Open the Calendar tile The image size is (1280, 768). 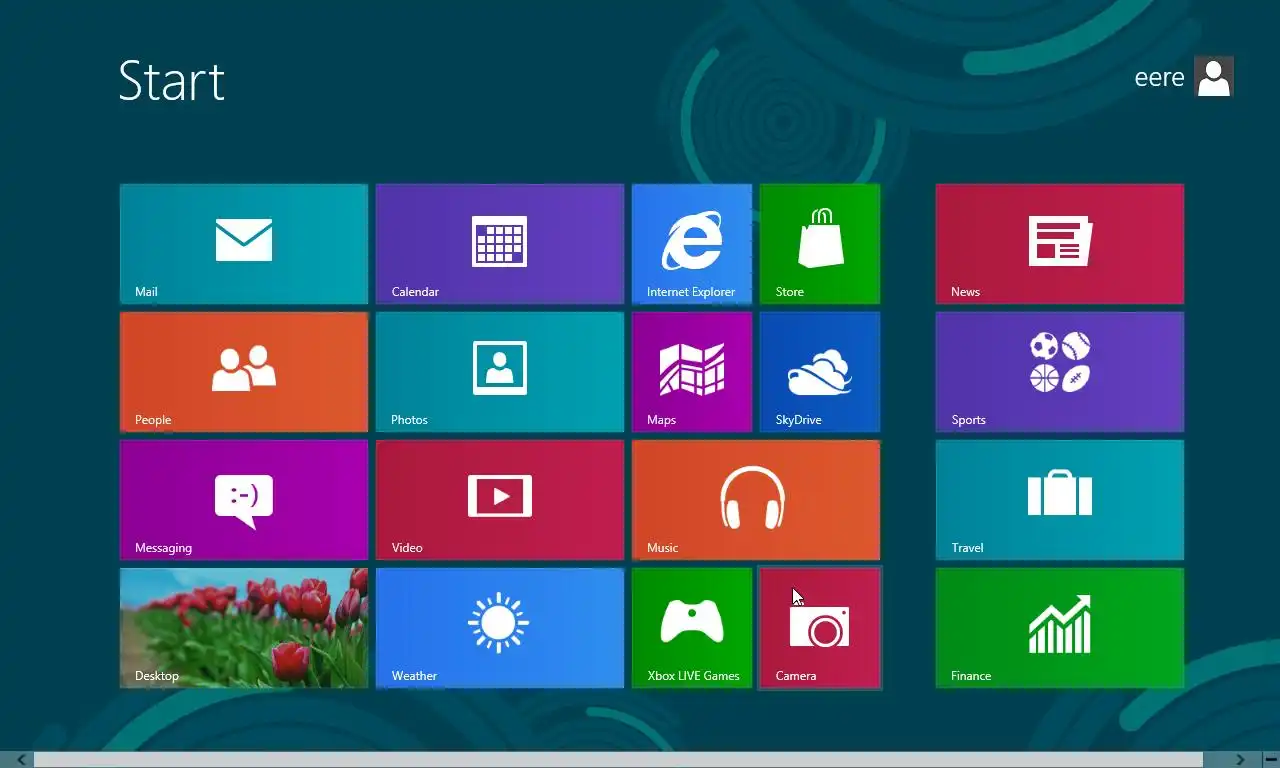(x=500, y=244)
